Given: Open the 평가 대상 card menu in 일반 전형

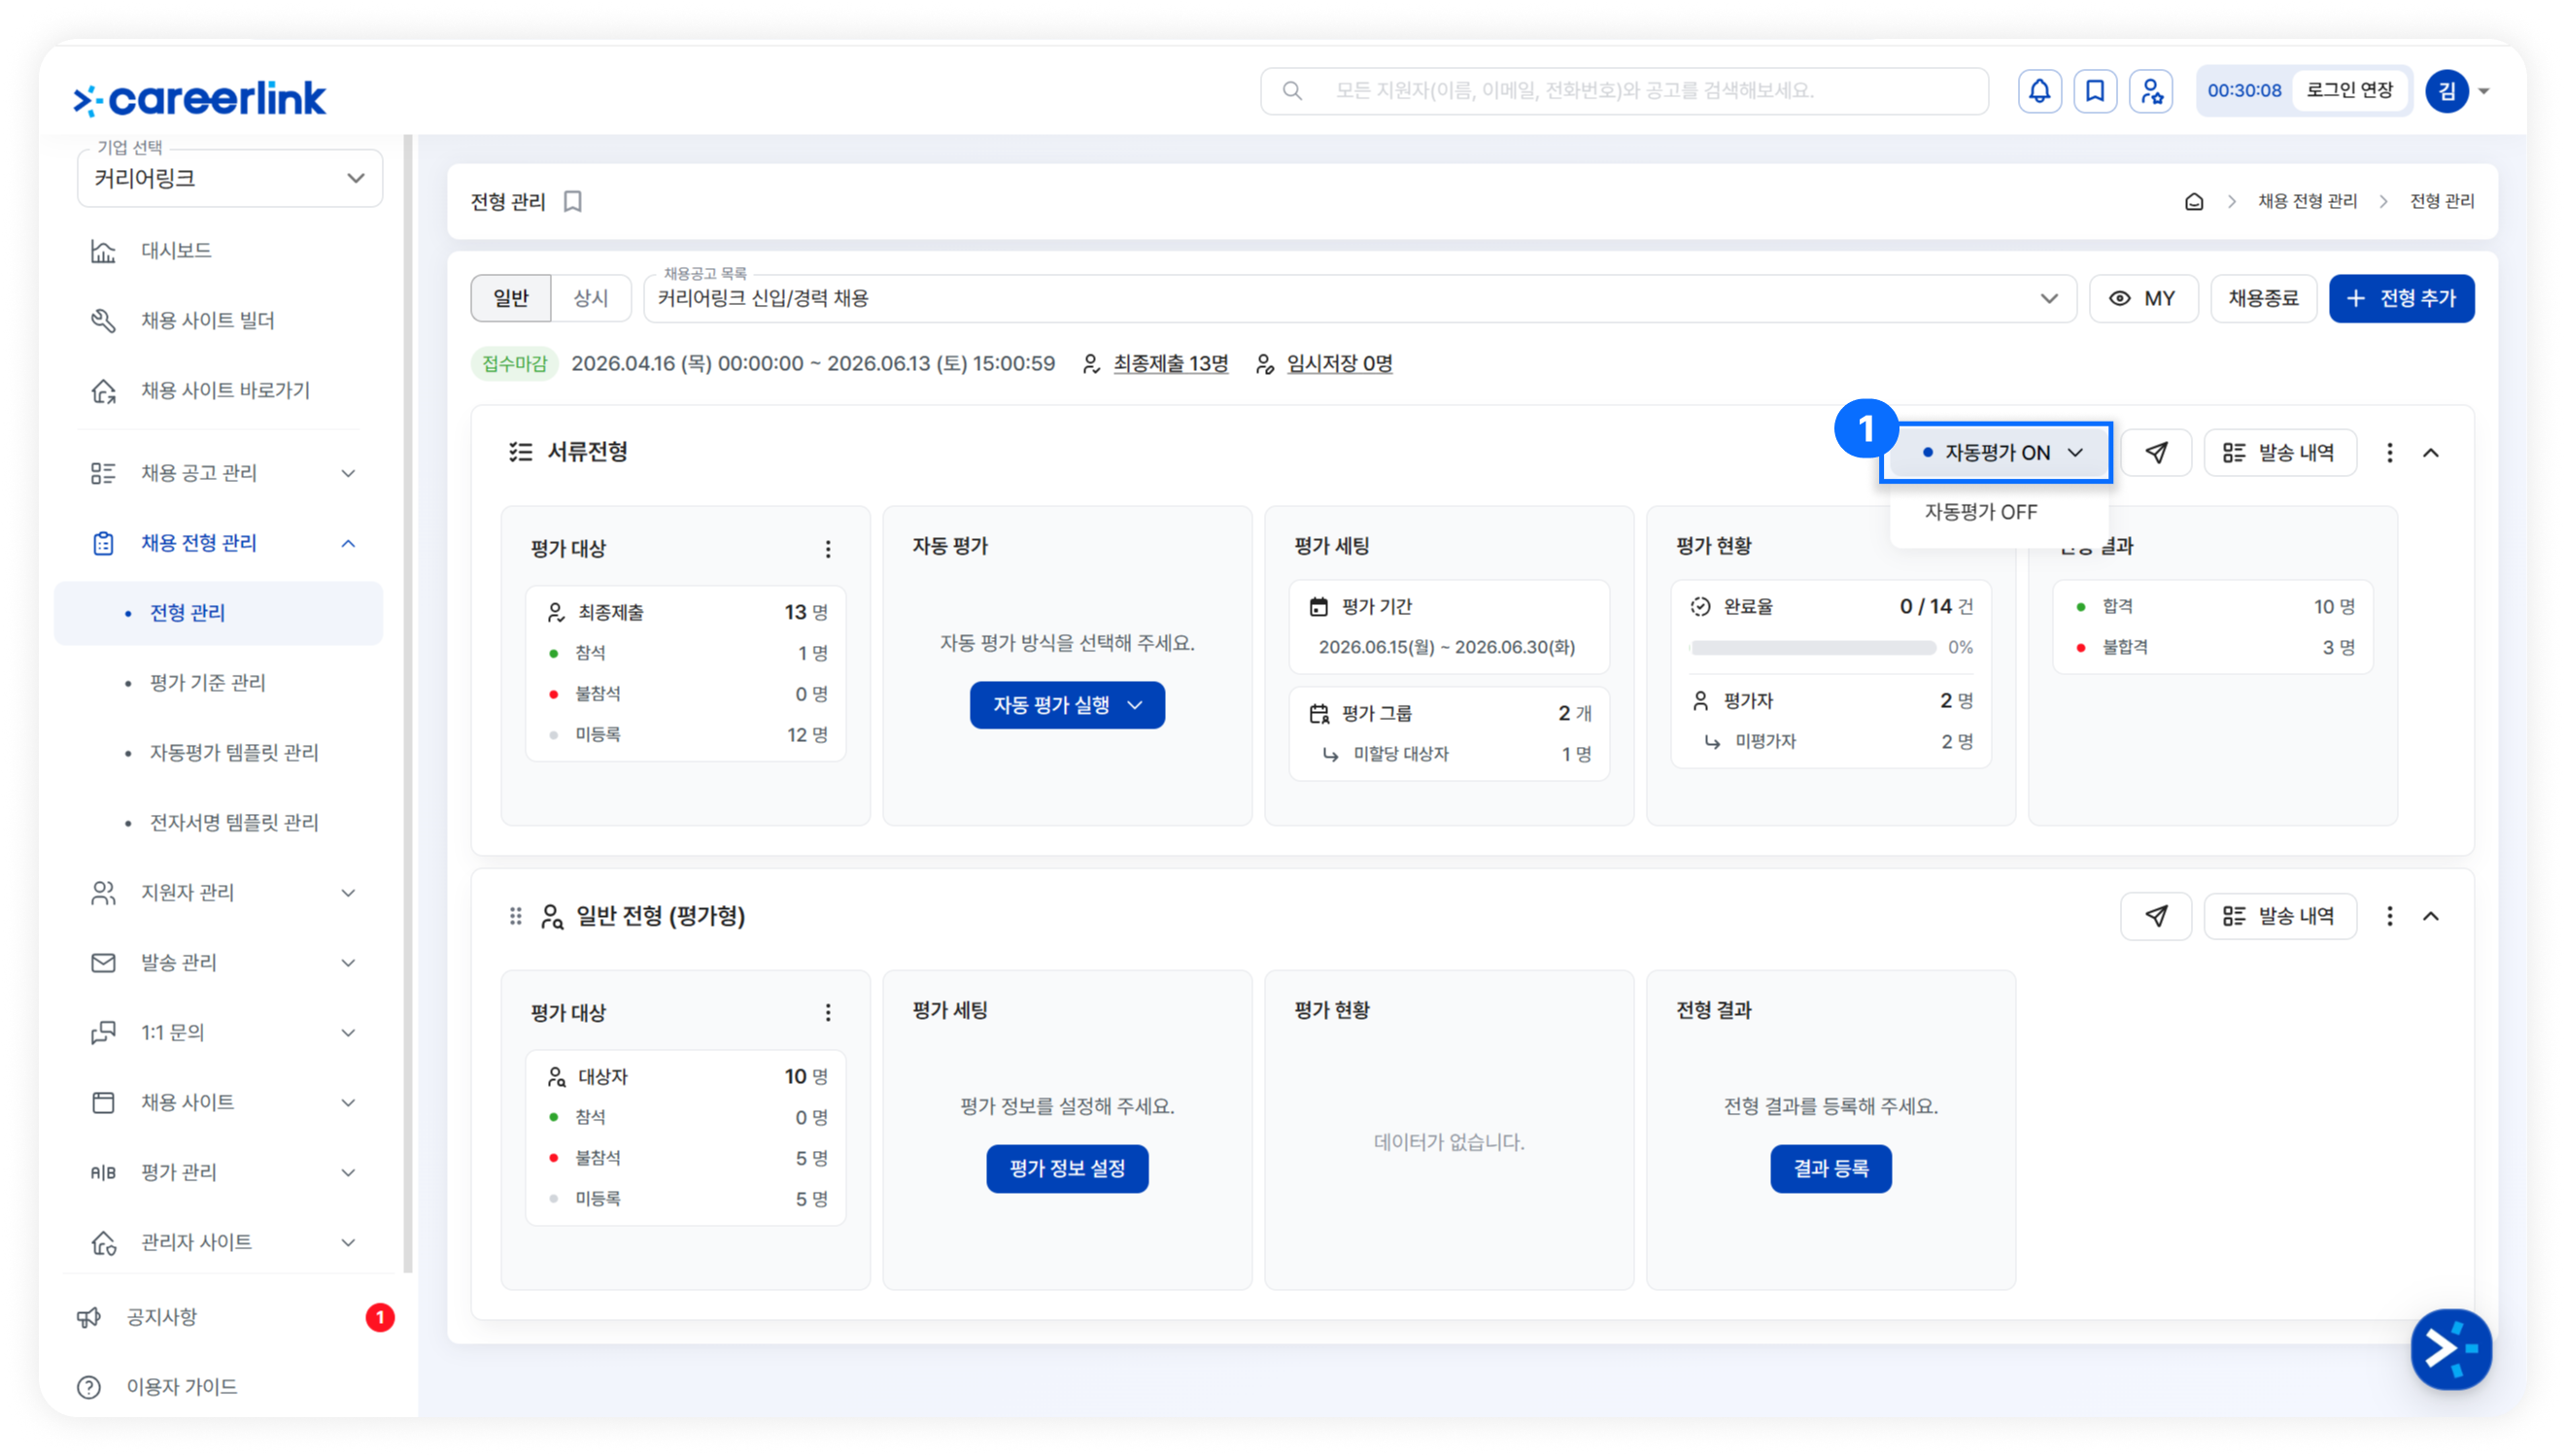Looking at the screenshot, I should coord(828,1013).
